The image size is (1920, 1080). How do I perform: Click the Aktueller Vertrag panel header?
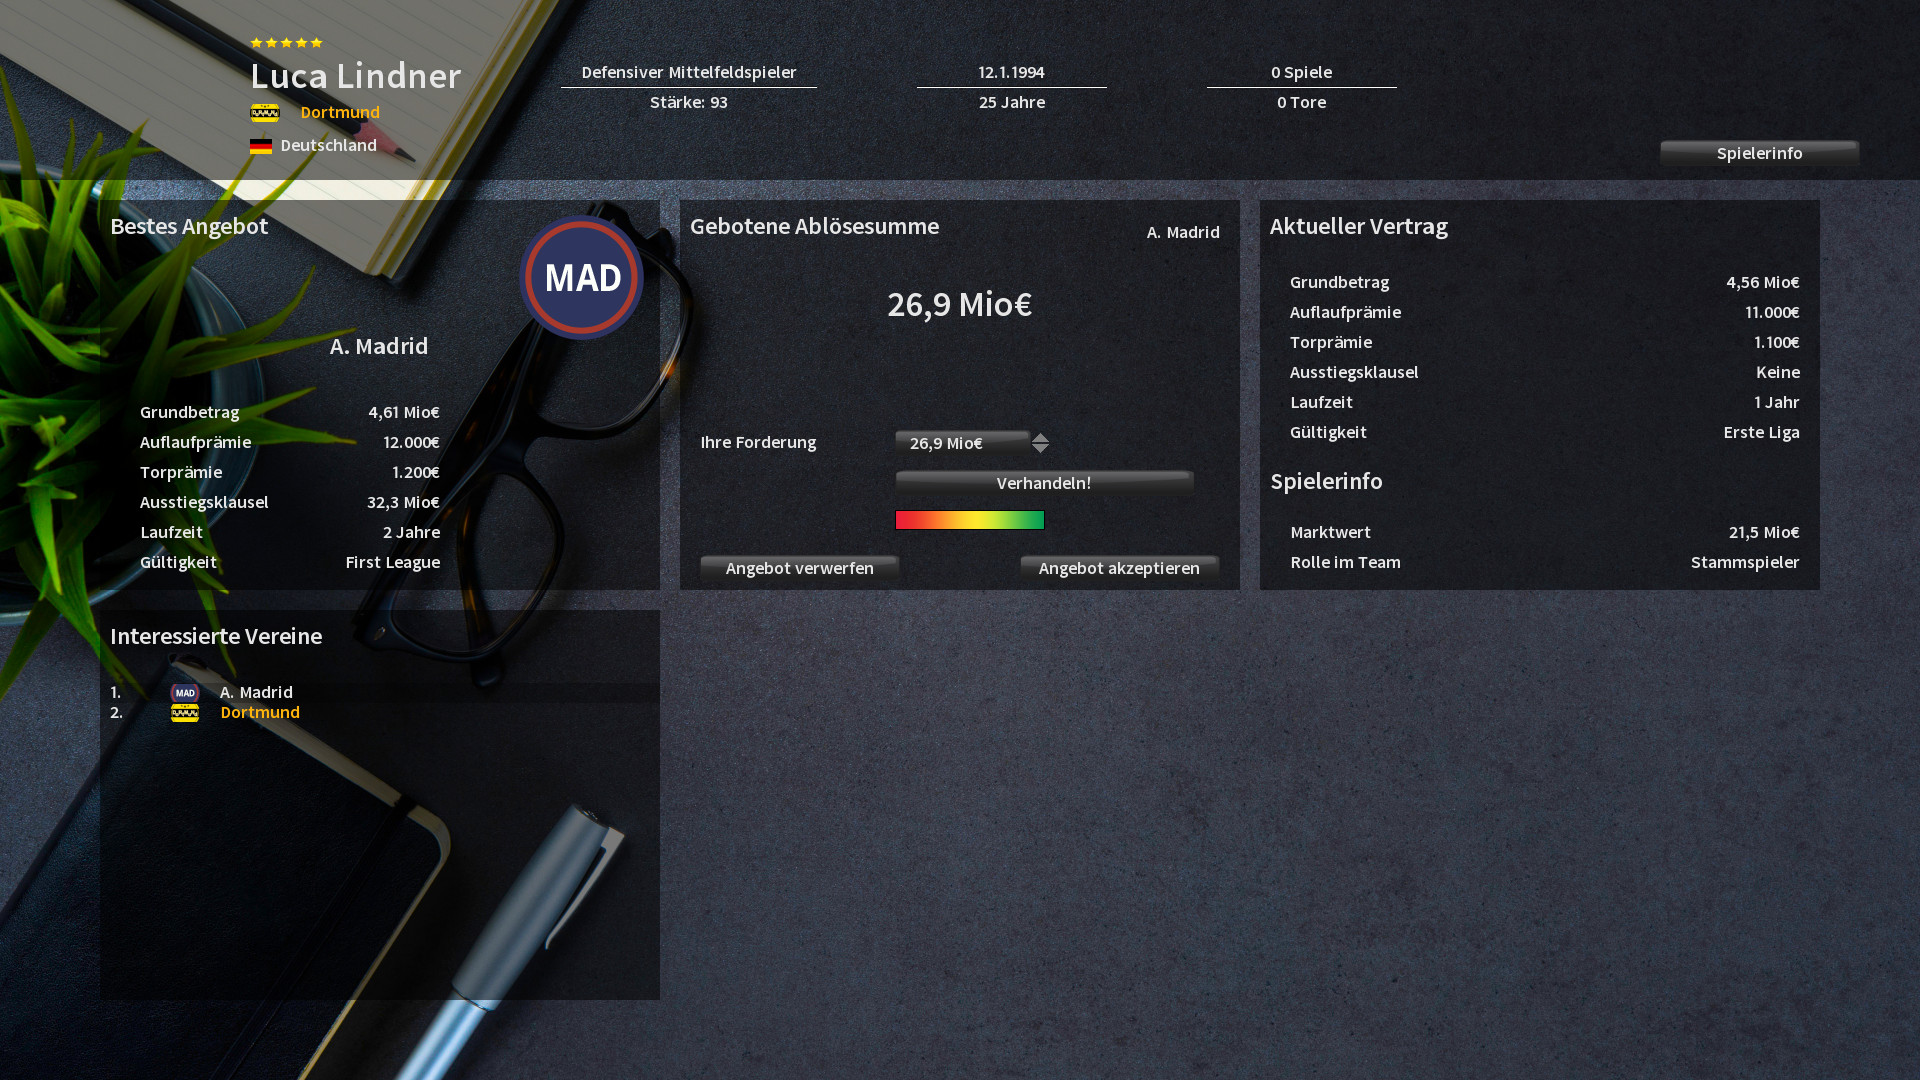(1358, 227)
